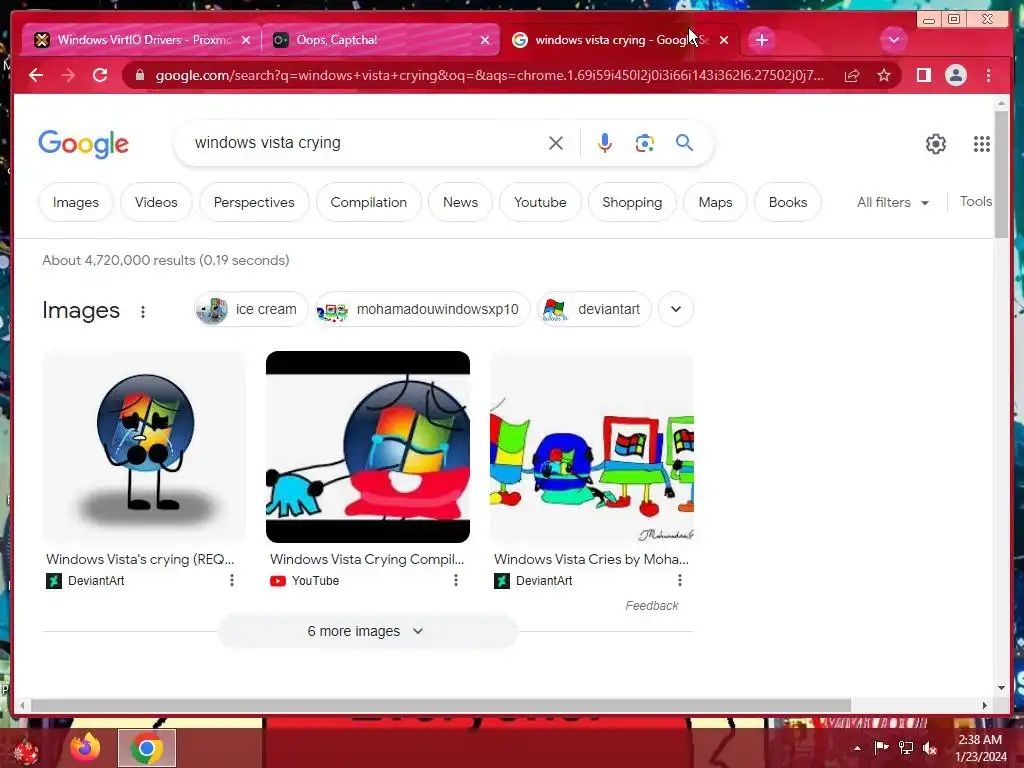The width and height of the screenshot is (1024, 768).
Task: Open the Chrome three-dot menu
Action: click(x=988, y=75)
